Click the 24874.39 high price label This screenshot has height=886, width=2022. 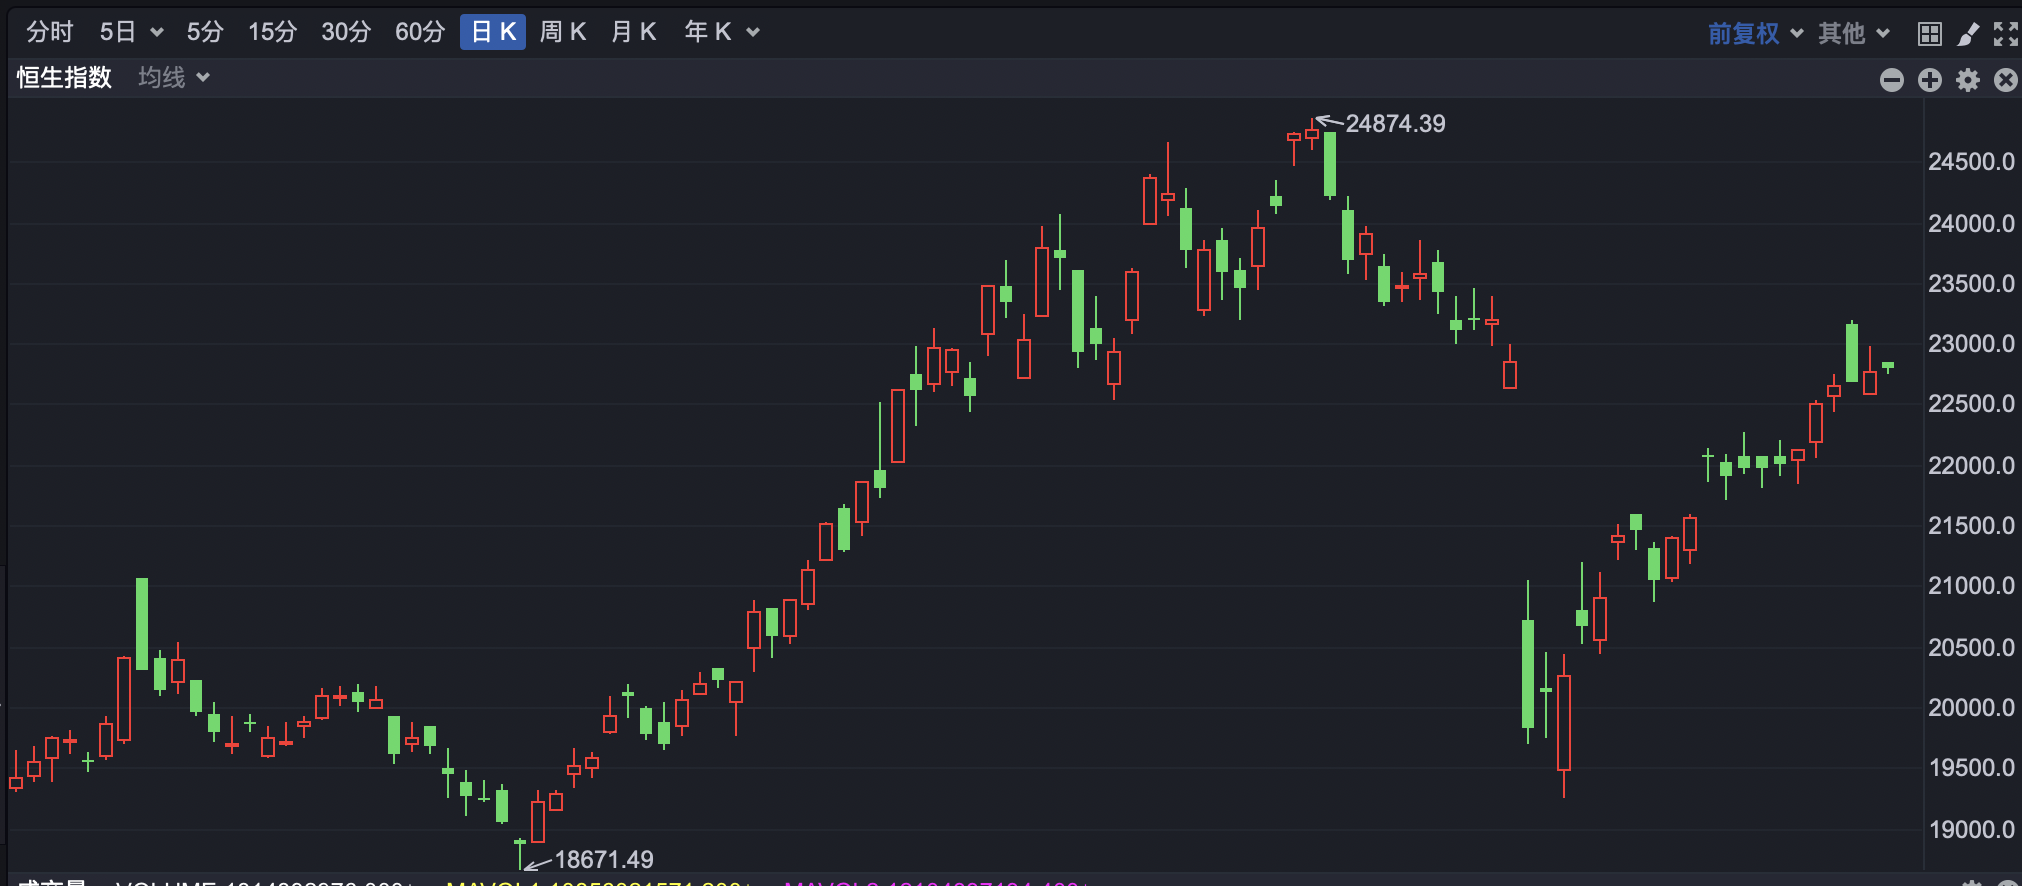point(1394,124)
